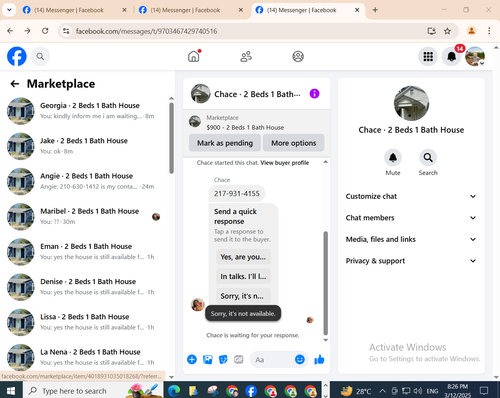
Task: Open the Friends icon in top navigation
Action: (246, 56)
